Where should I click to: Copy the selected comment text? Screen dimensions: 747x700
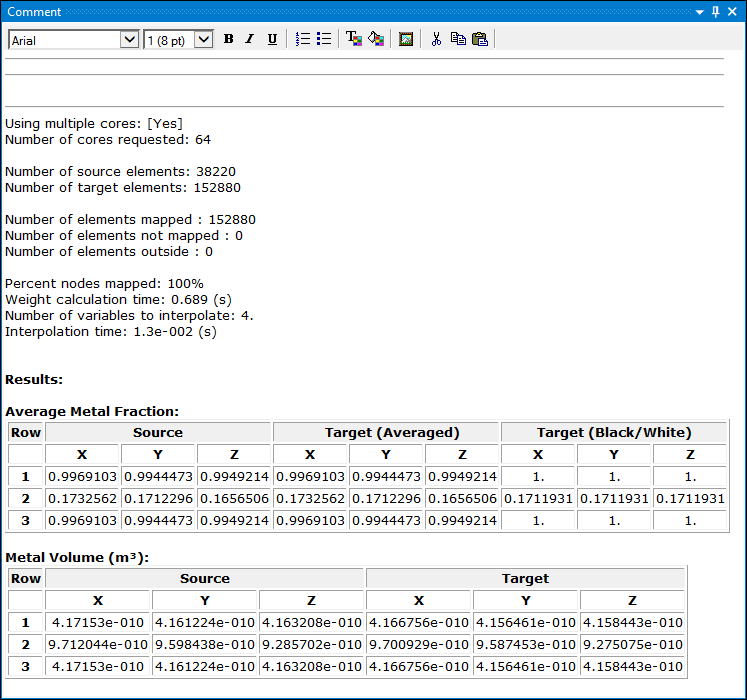pos(458,39)
